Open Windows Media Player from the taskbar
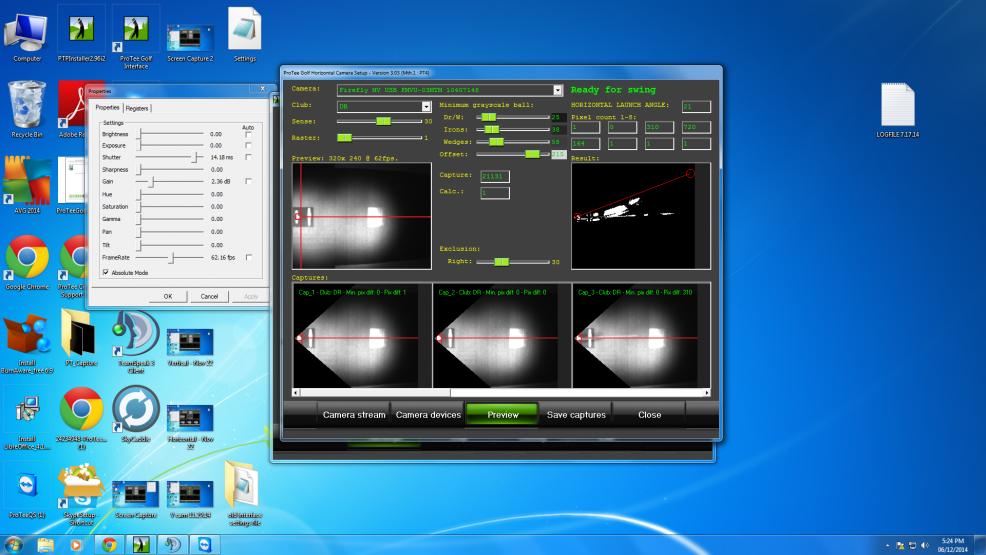The height and width of the screenshot is (555, 986). [76, 544]
